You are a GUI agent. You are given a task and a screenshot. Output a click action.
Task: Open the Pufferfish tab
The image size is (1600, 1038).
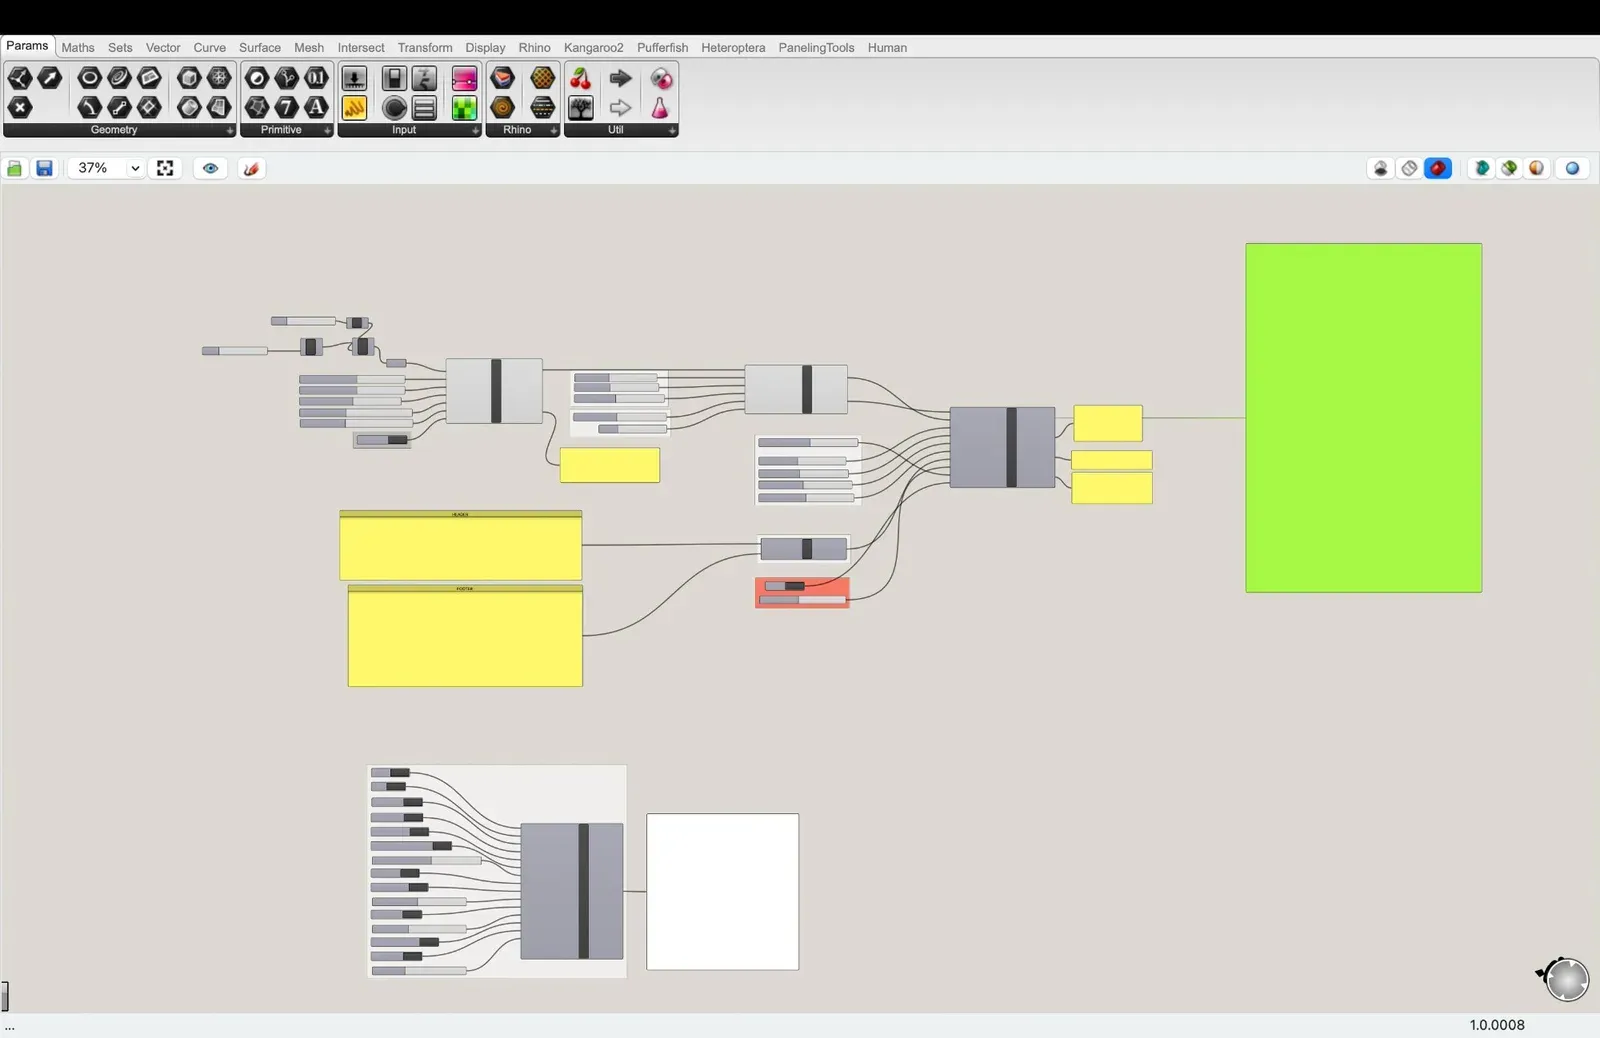[x=662, y=47]
